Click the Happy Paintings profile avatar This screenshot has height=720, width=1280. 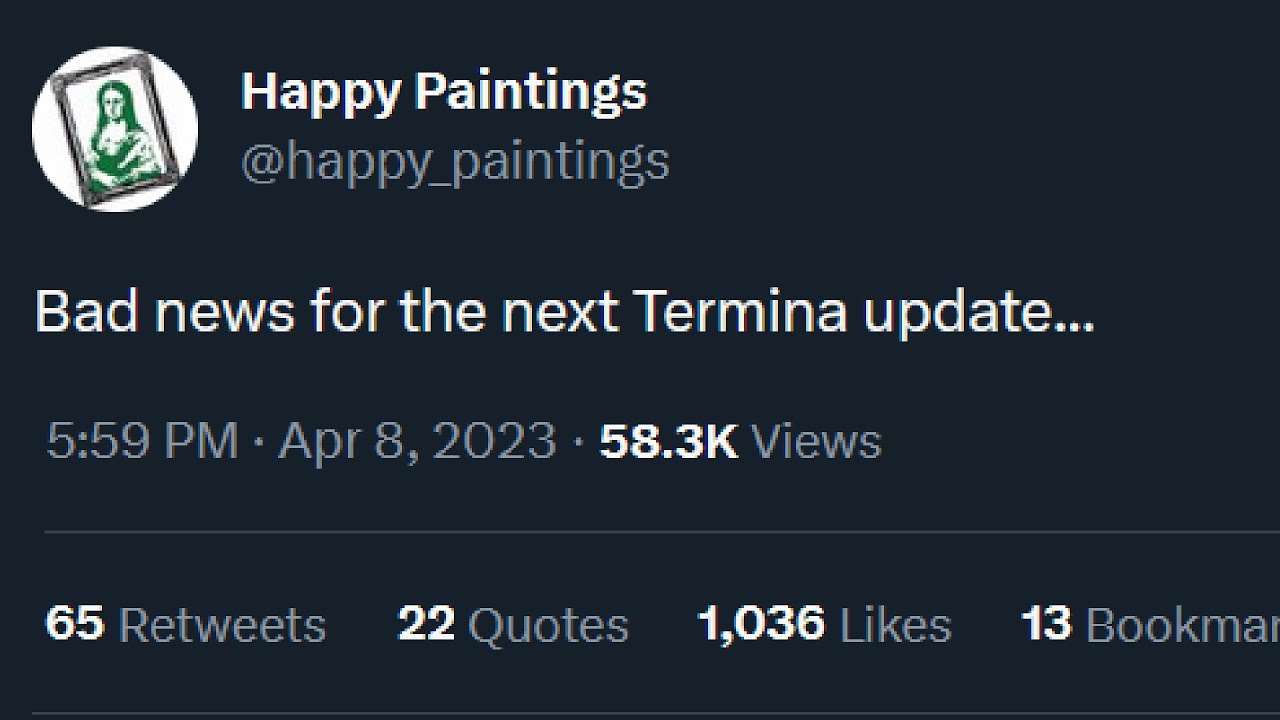[114, 129]
